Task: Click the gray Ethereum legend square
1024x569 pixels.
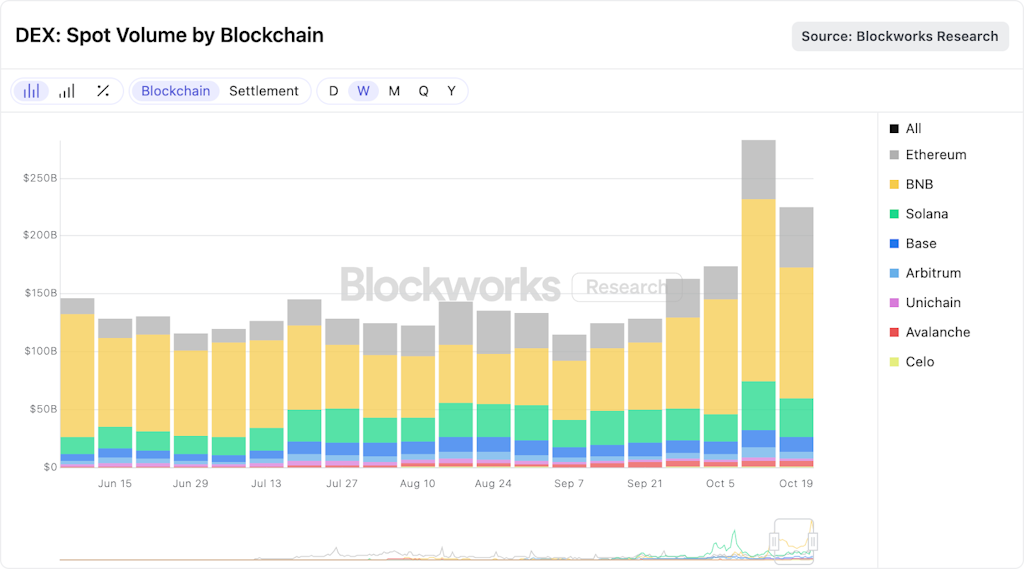Action: click(894, 155)
